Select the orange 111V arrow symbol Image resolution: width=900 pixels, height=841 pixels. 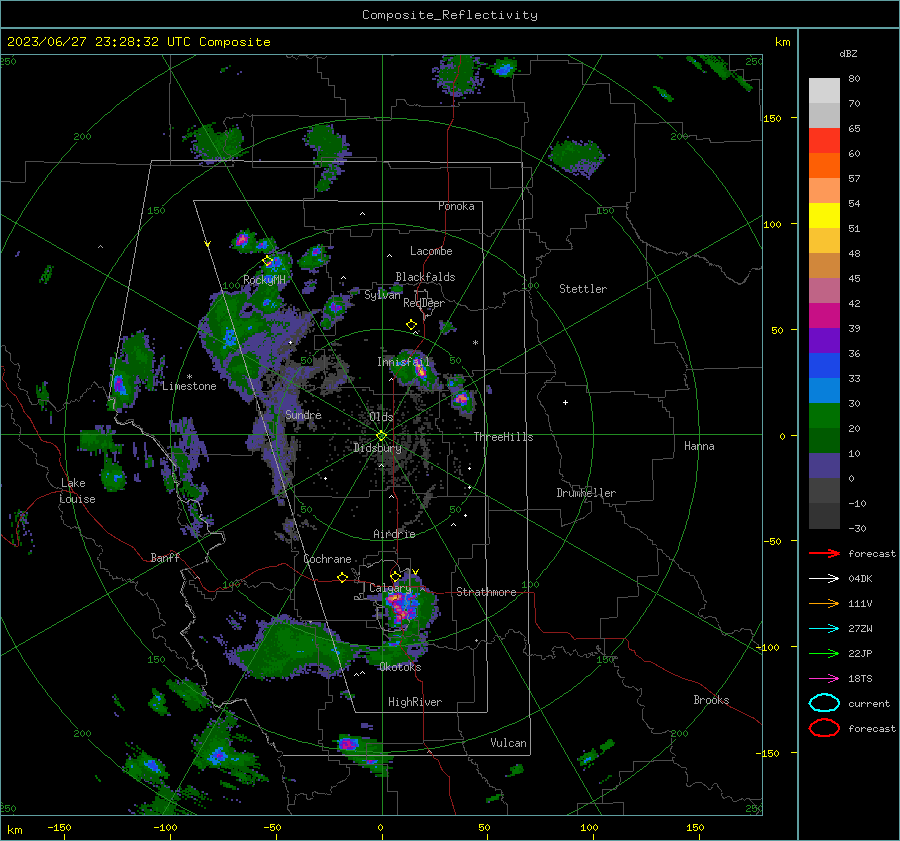click(x=824, y=603)
